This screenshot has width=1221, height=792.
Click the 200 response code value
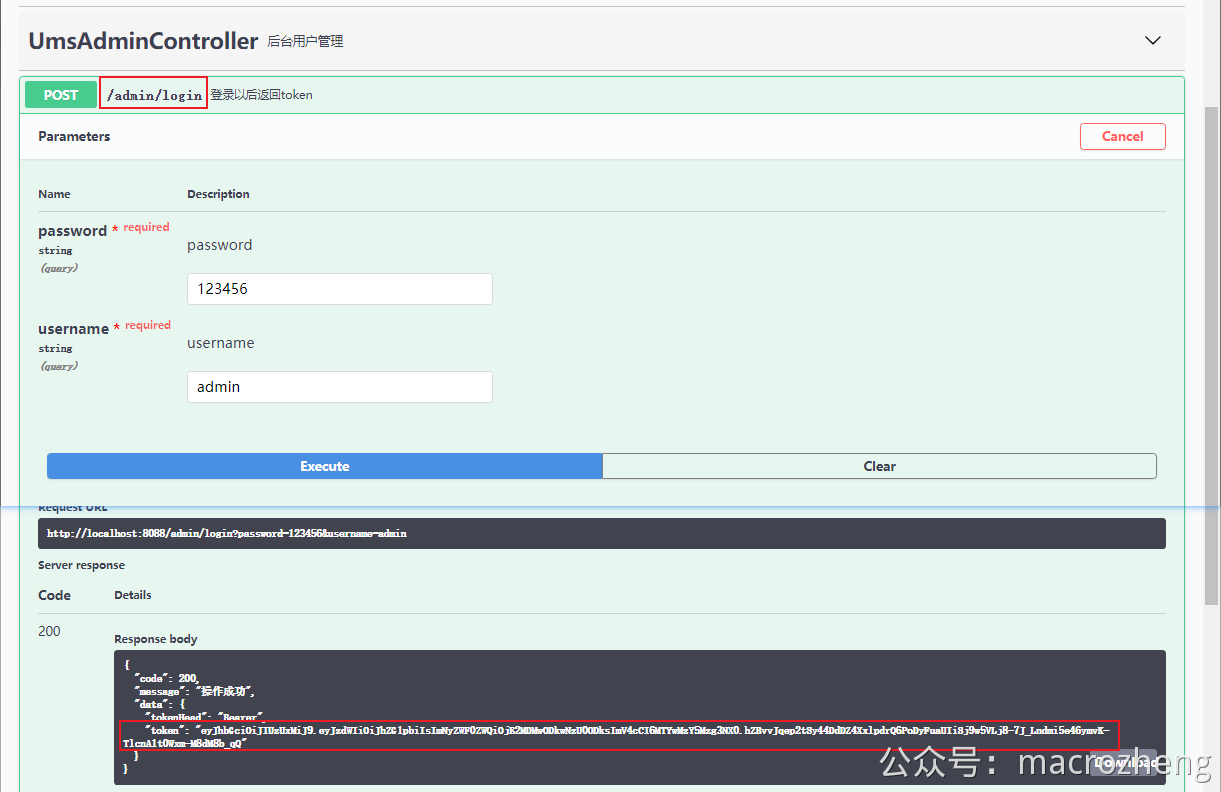(x=49, y=631)
